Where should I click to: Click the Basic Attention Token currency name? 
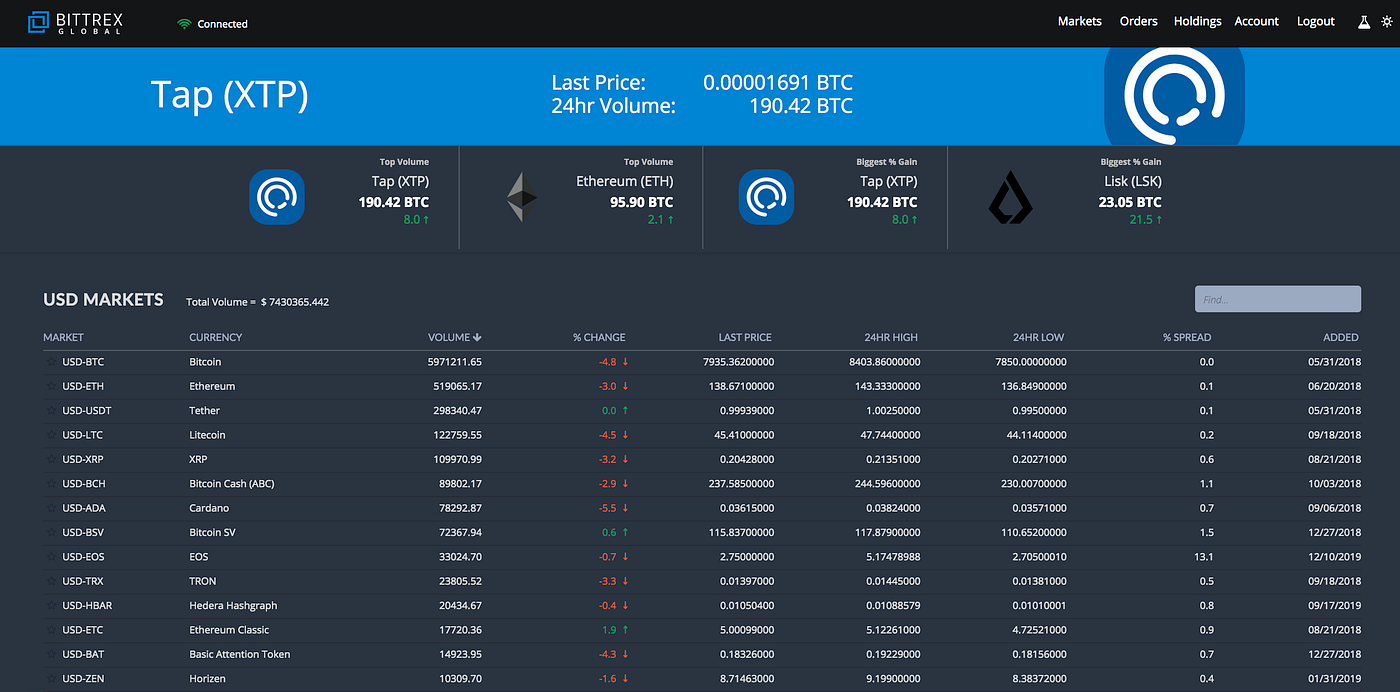[x=240, y=654]
